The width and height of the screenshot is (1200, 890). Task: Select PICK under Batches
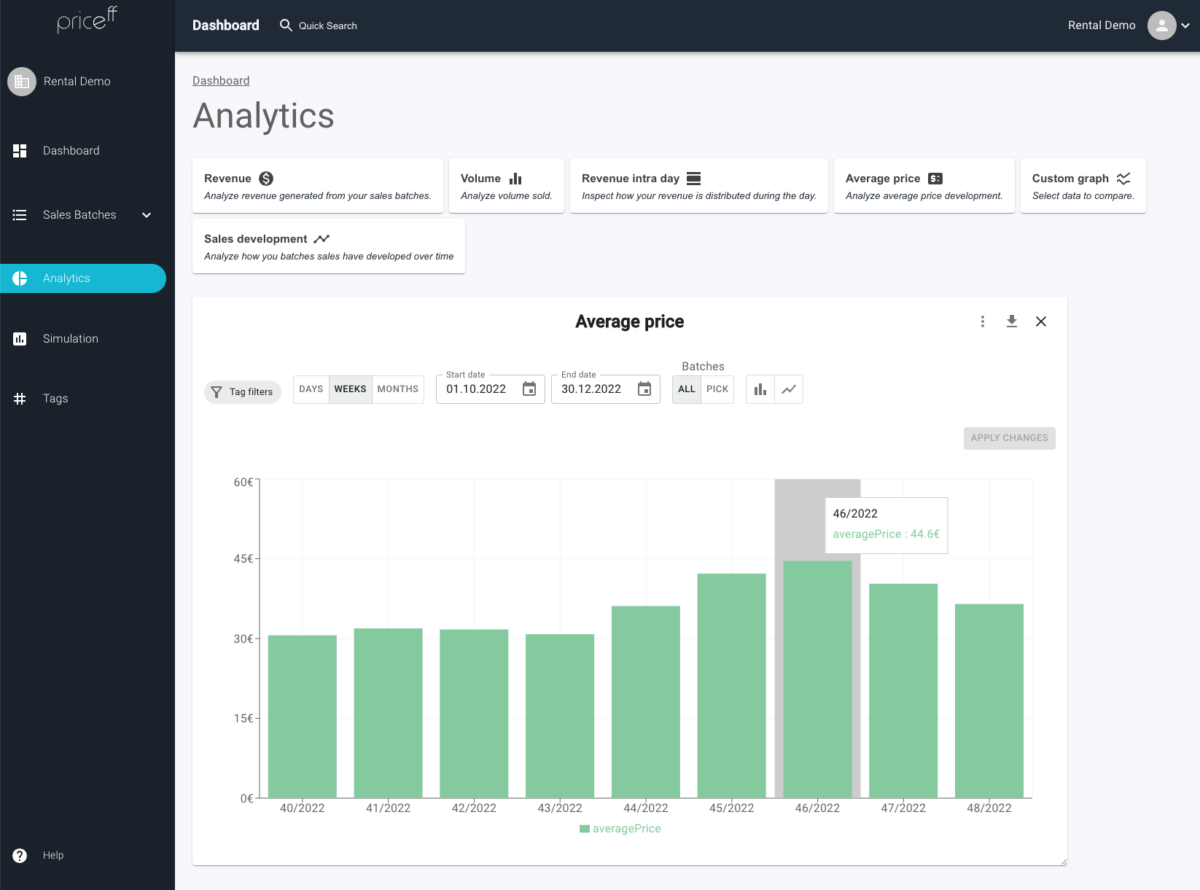tap(716, 389)
